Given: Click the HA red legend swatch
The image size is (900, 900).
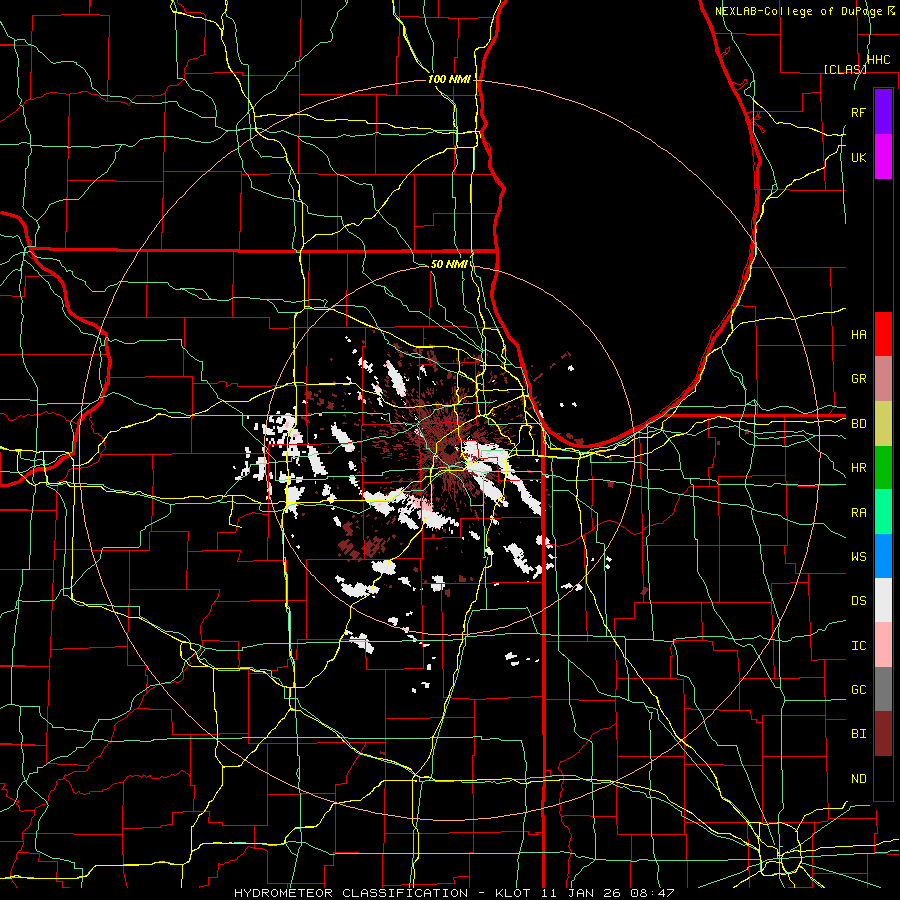Looking at the screenshot, I should click(883, 334).
